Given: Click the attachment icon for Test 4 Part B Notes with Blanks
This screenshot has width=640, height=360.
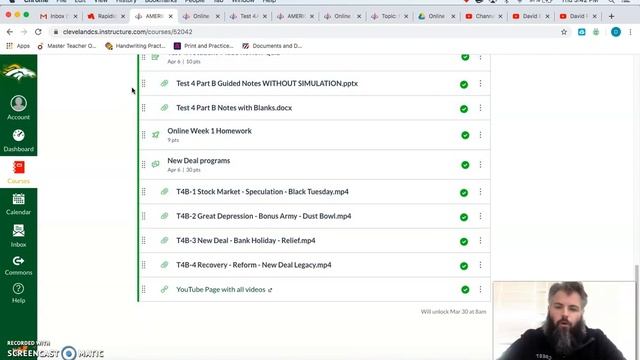Looking at the screenshot, I should tap(164, 108).
